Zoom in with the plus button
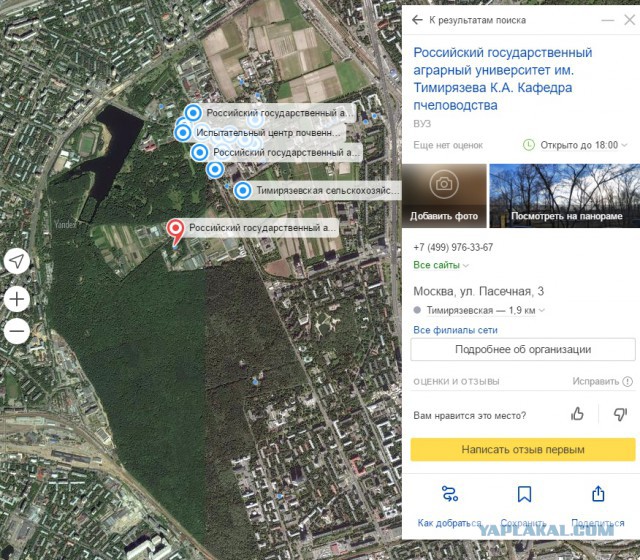640x560 pixels. [17, 299]
